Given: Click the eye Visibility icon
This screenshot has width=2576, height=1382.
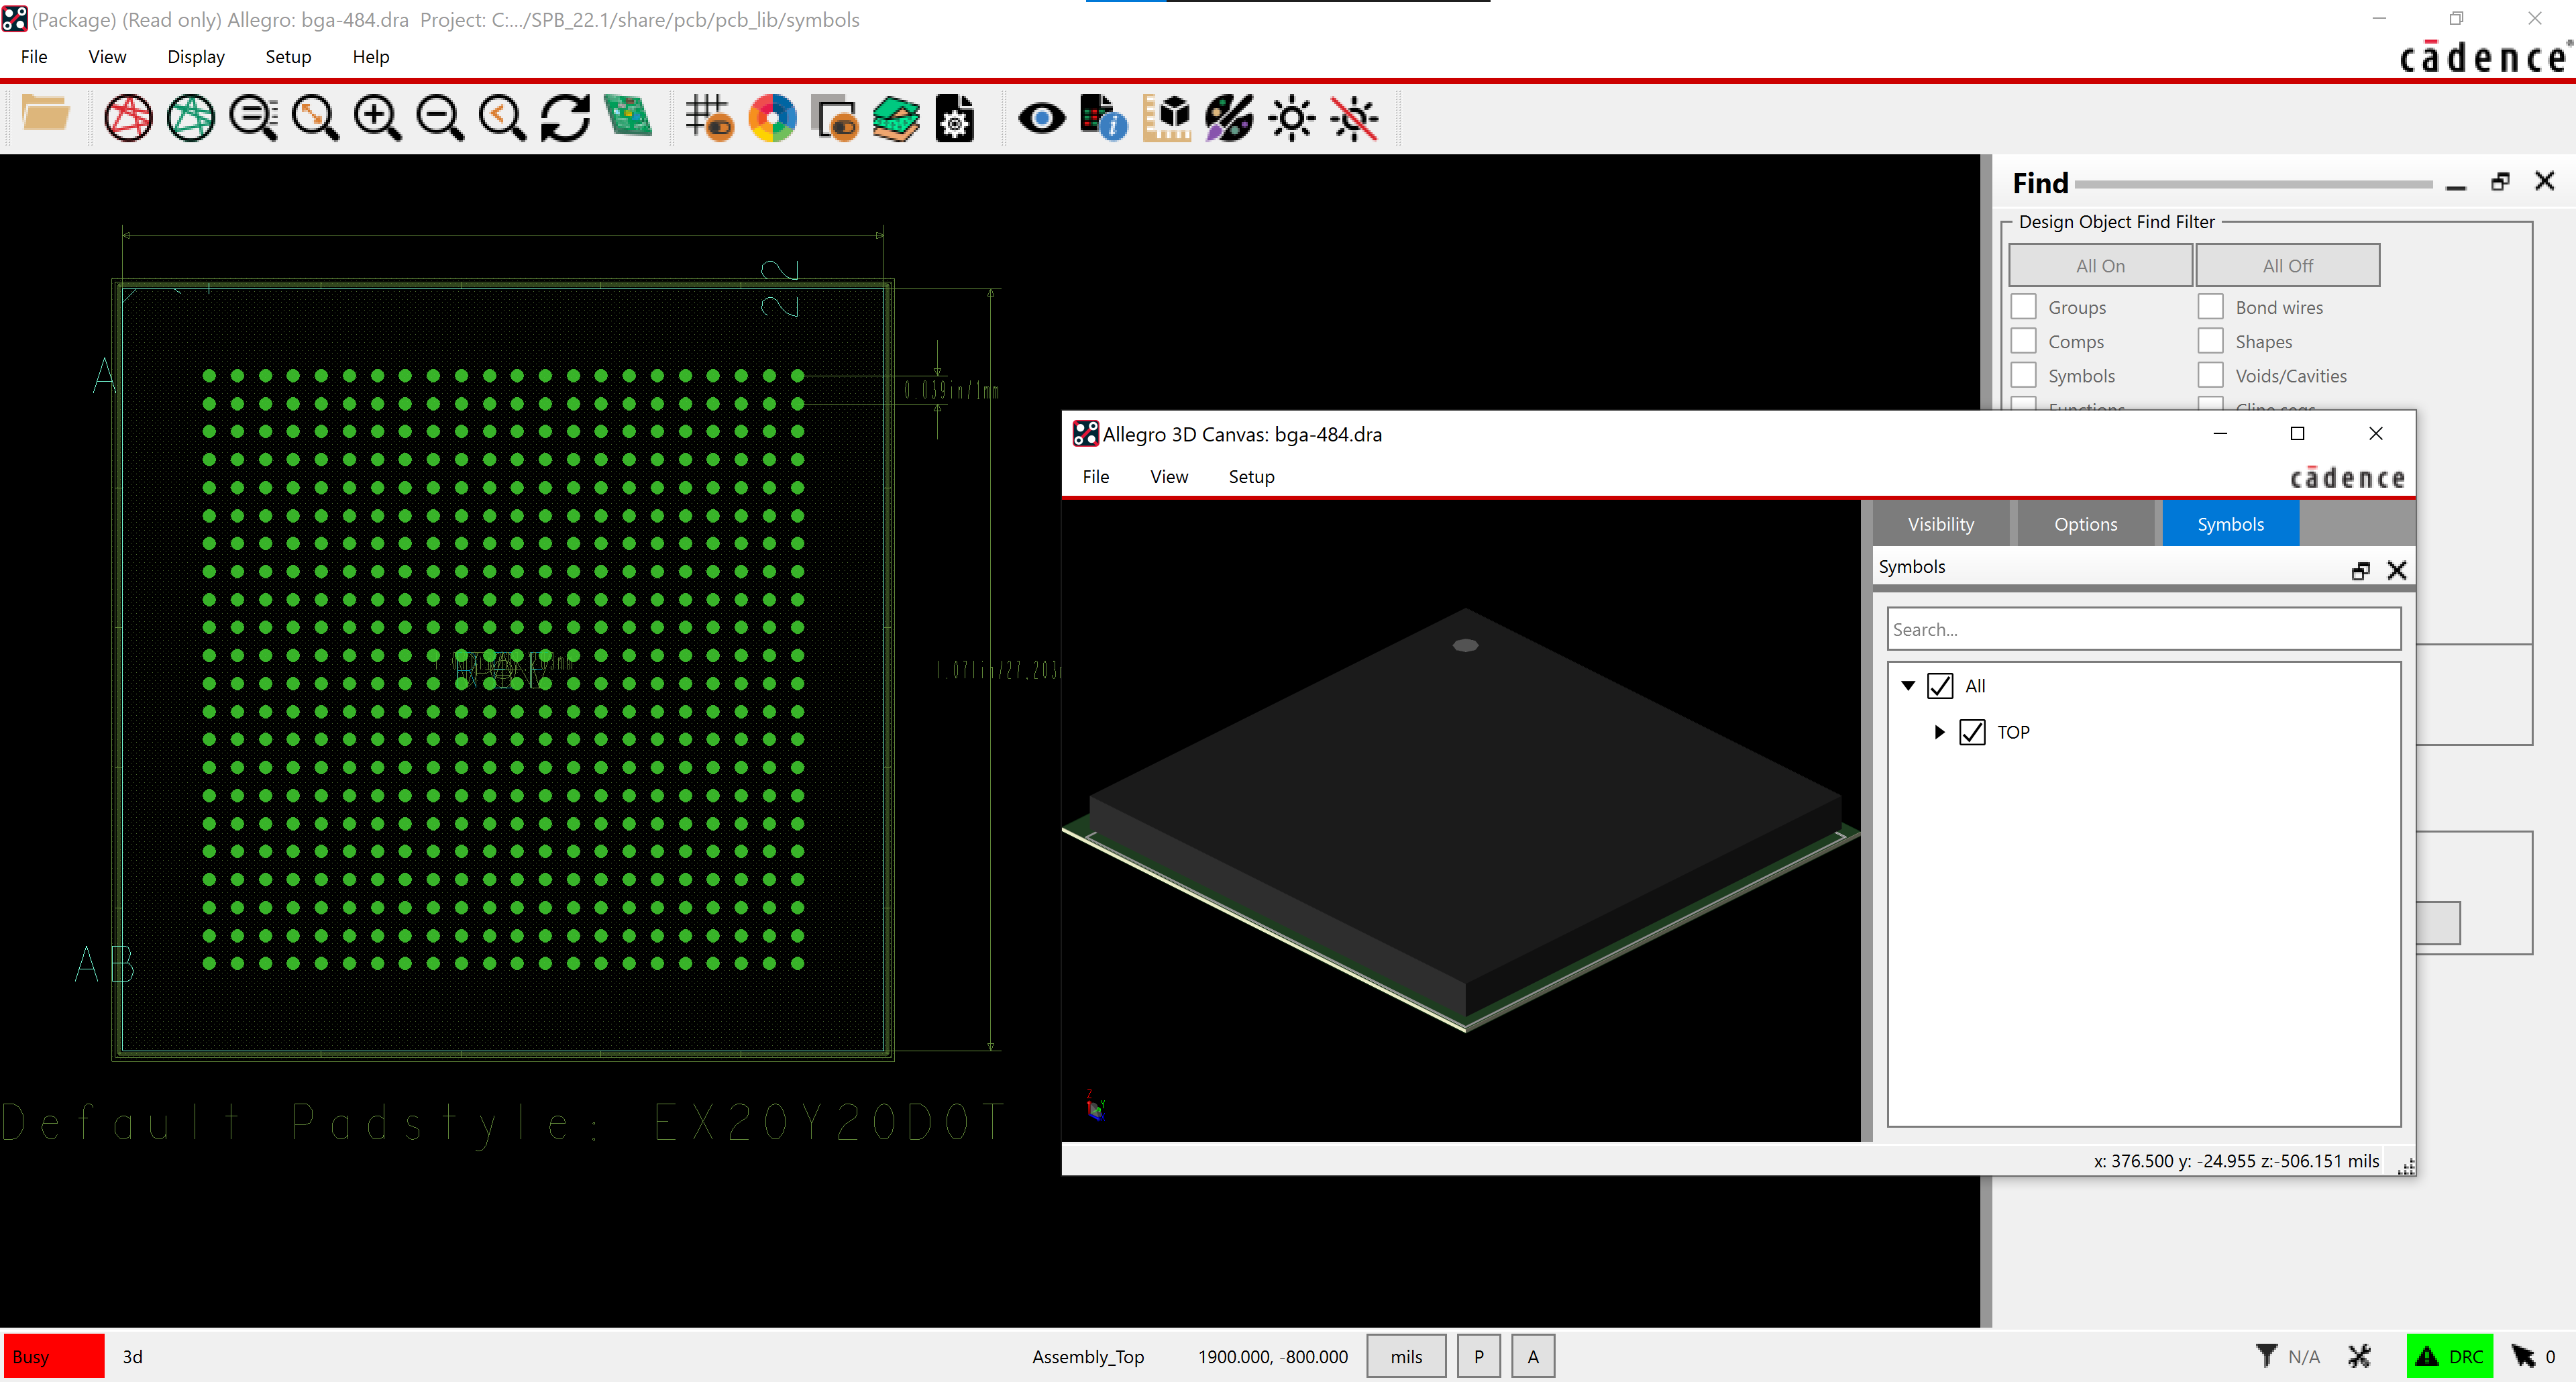Looking at the screenshot, I should 1041,118.
